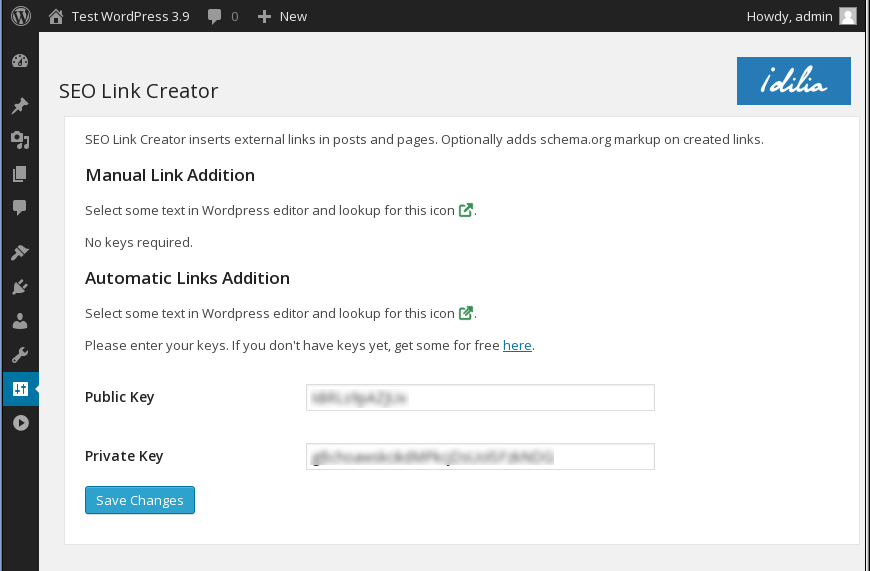Click the Manual Link Addition heading

point(170,175)
